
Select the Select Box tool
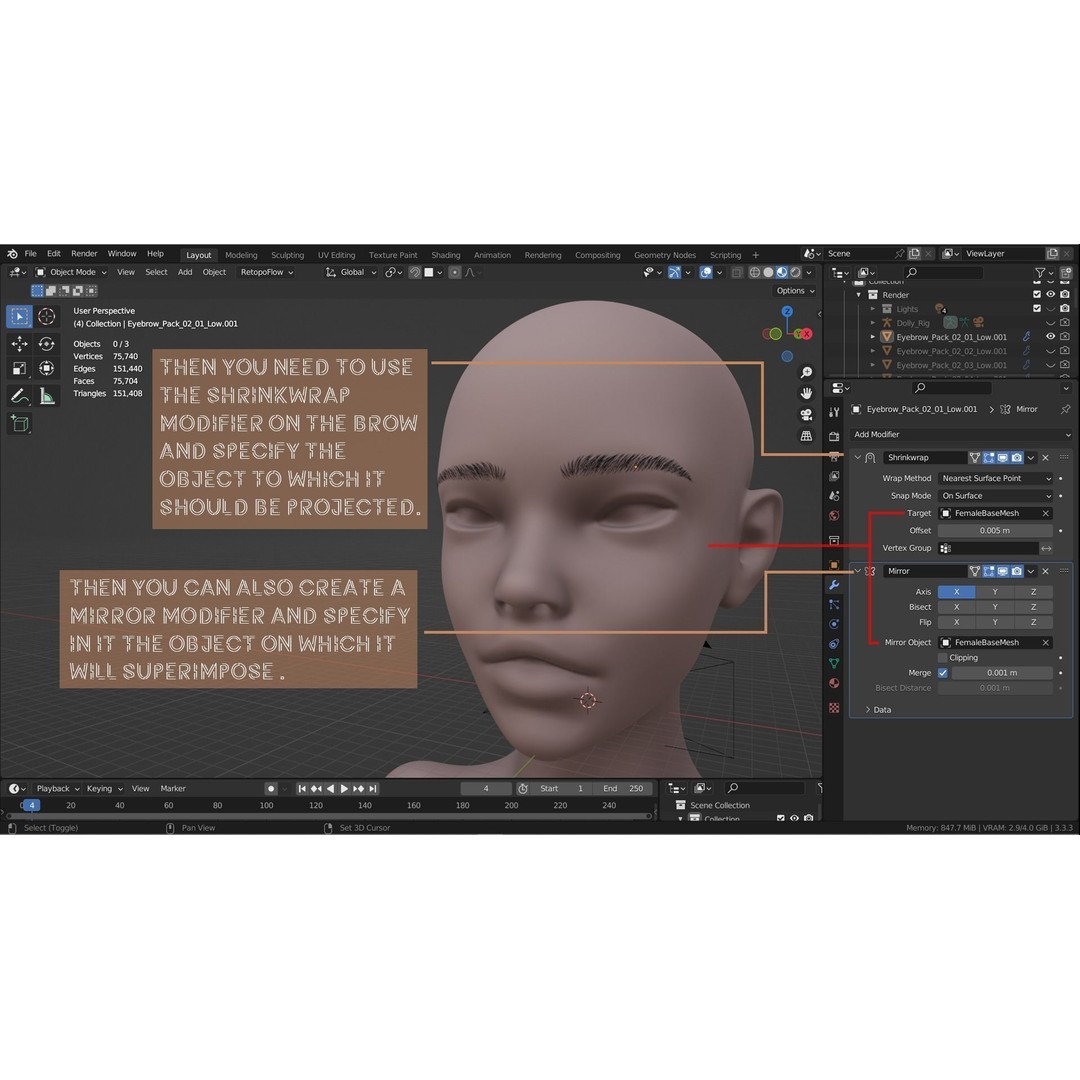19,316
